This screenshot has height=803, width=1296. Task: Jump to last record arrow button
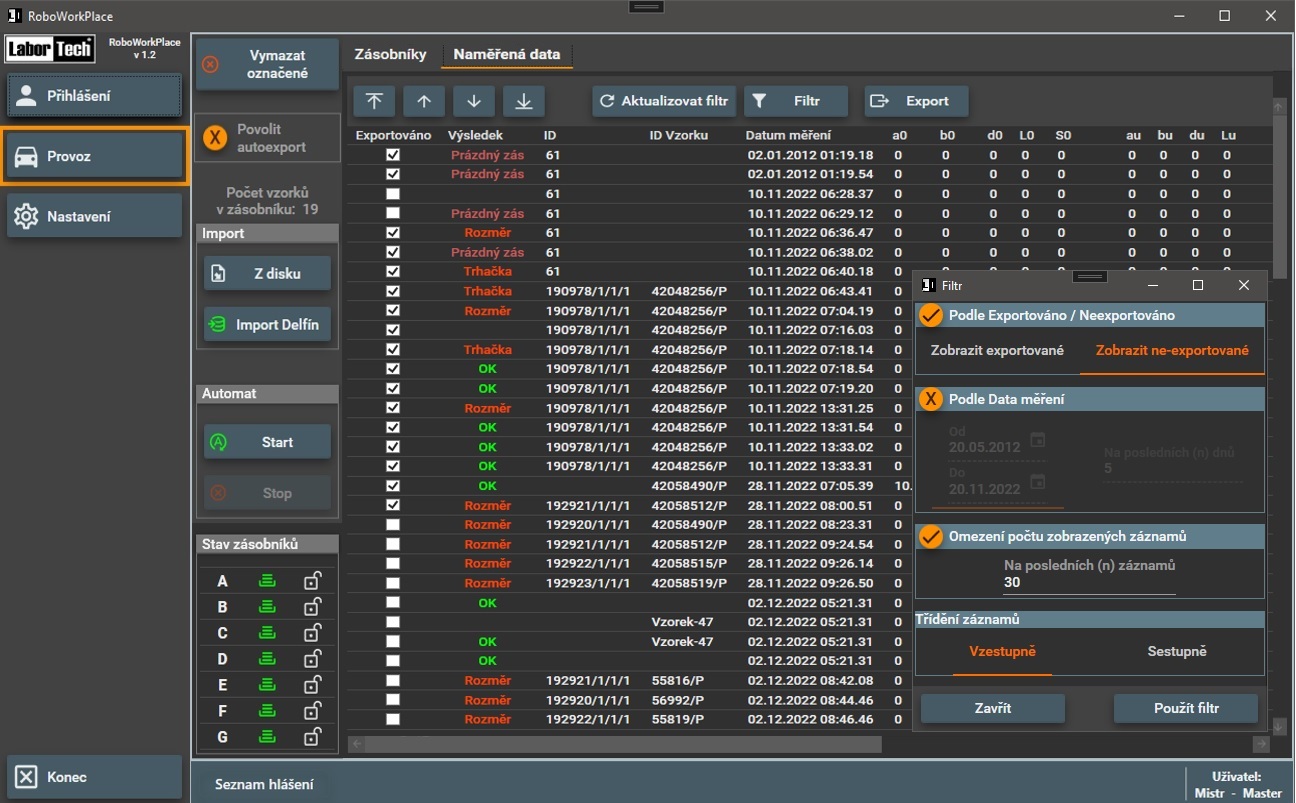click(524, 101)
